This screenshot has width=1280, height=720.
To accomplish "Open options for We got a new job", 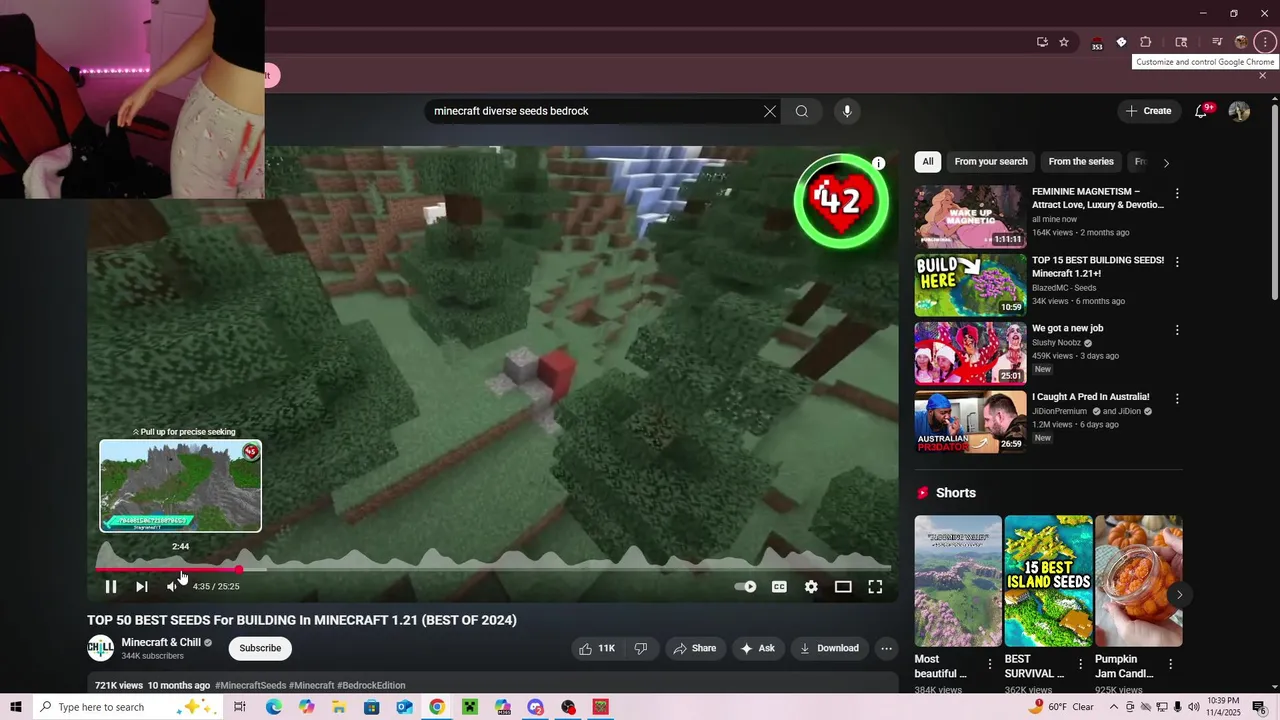I will pyautogui.click(x=1177, y=330).
